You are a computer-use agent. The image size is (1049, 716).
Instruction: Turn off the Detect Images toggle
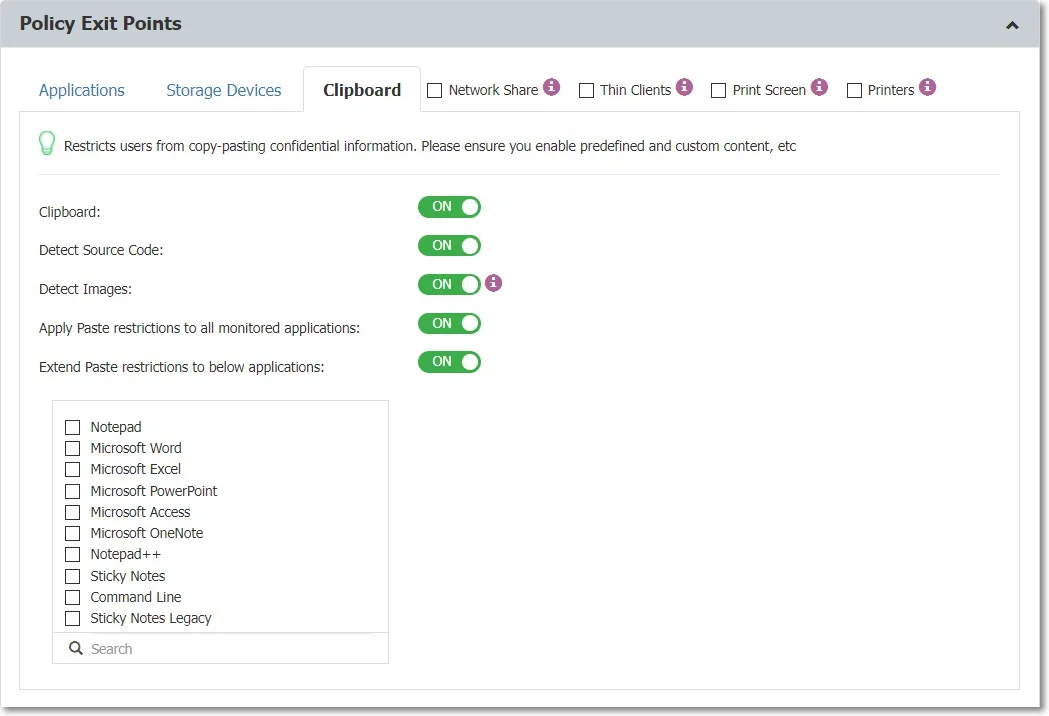coord(450,284)
